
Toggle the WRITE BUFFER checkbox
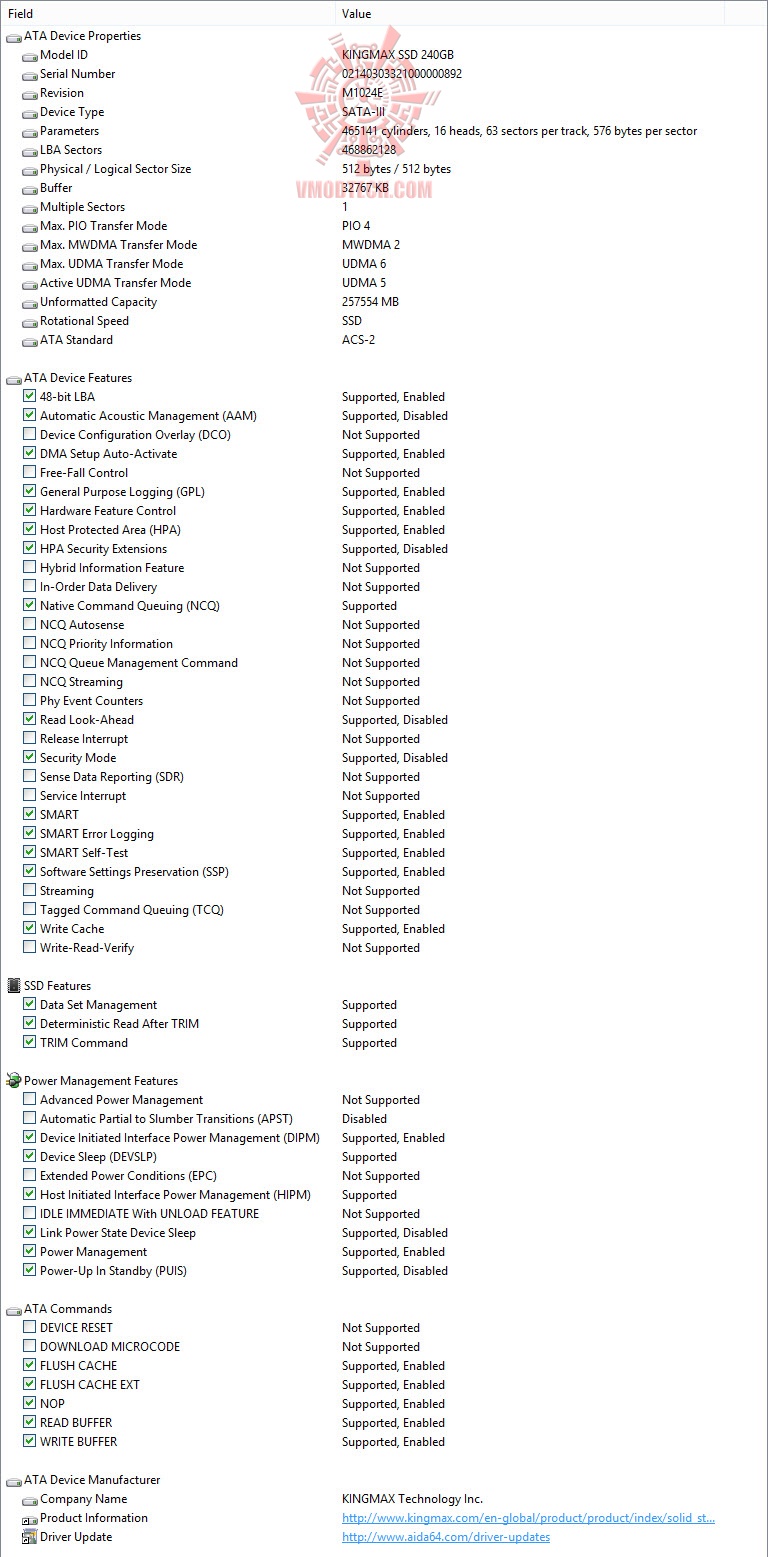[30, 1442]
